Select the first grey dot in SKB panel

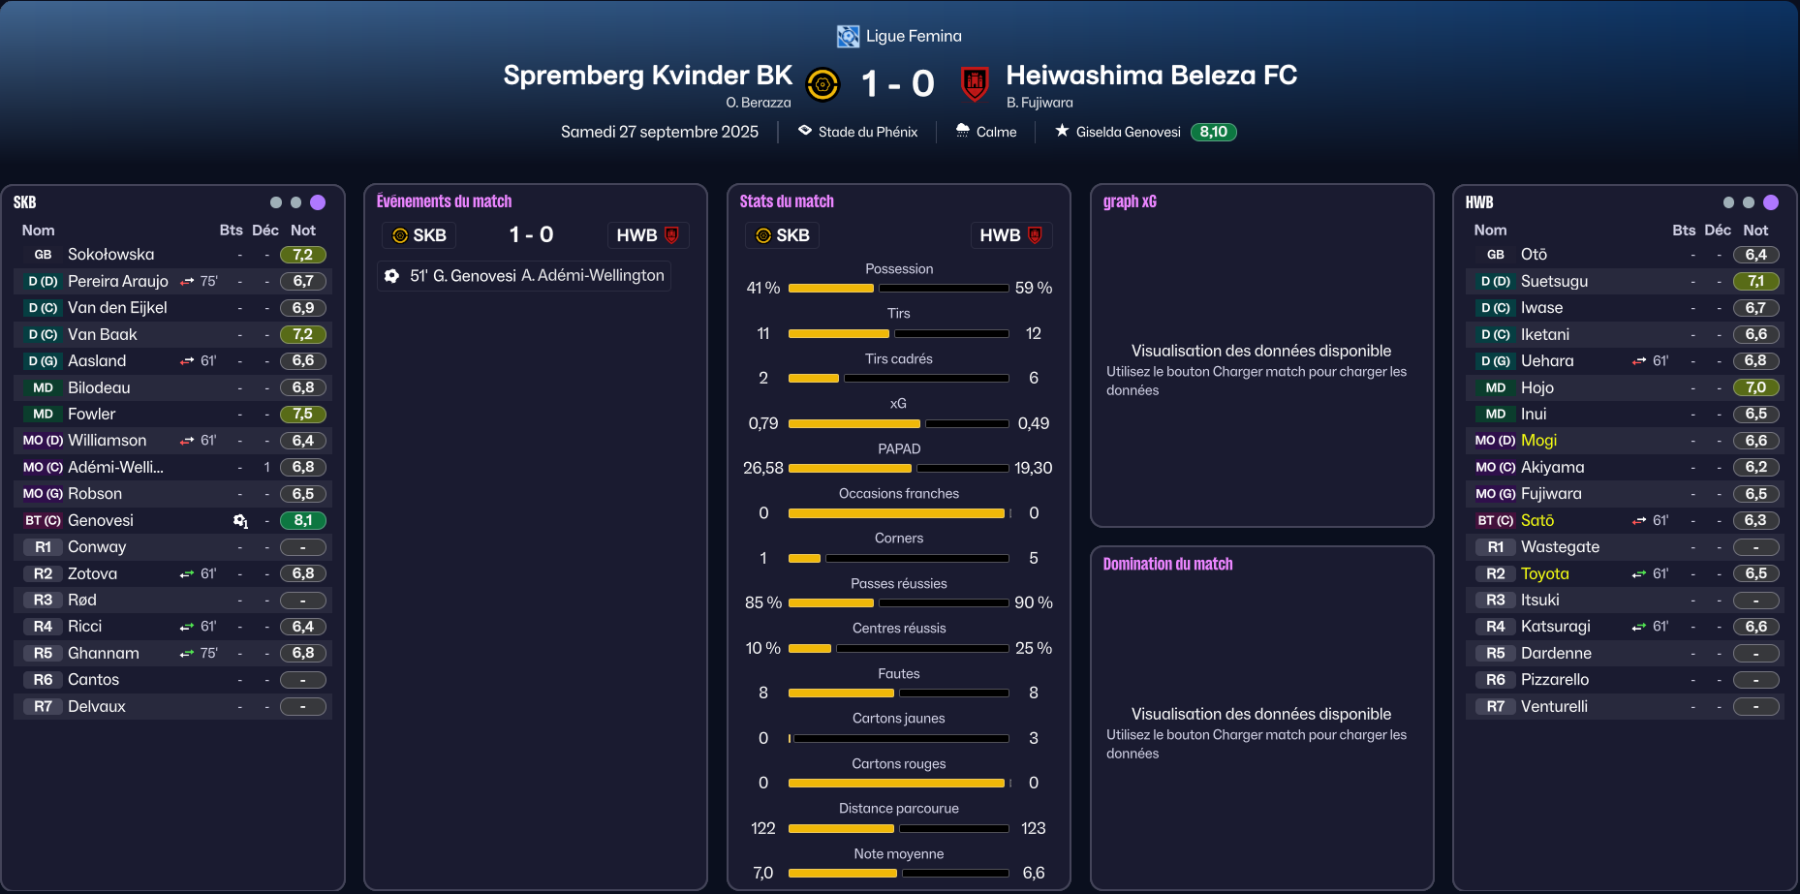(276, 202)
